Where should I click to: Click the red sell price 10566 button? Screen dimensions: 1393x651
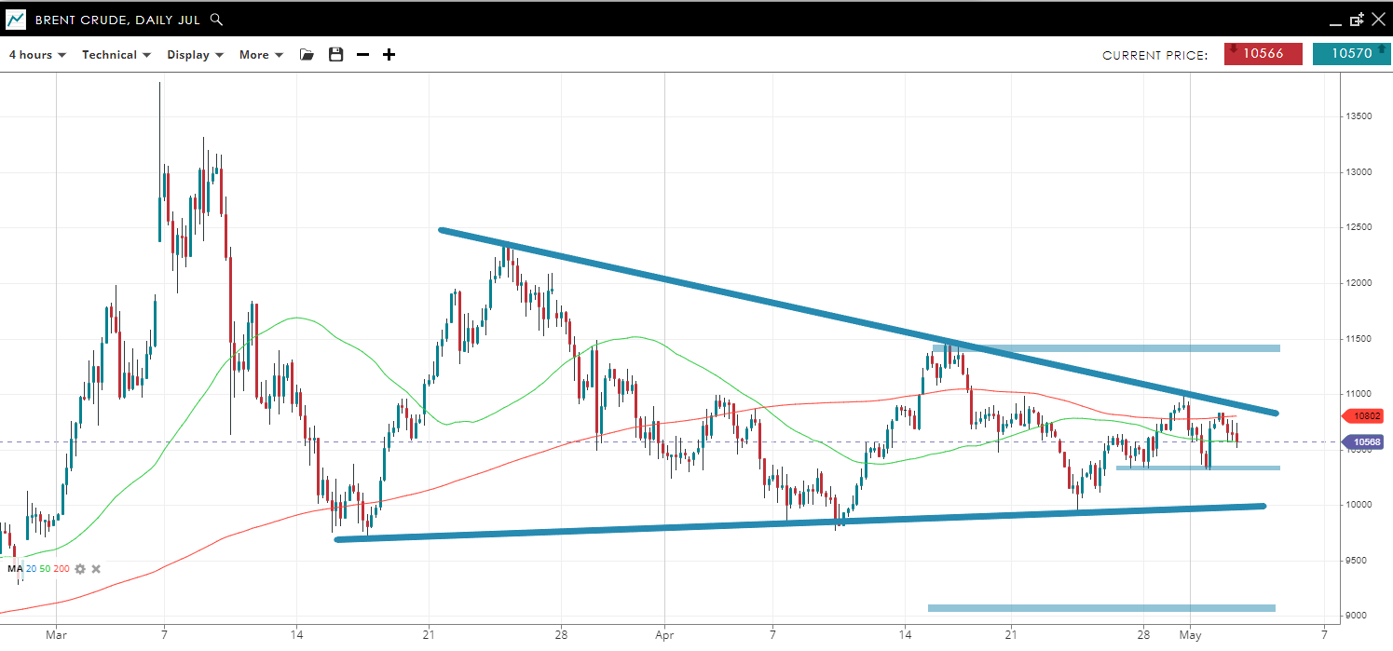(1262, 54)
